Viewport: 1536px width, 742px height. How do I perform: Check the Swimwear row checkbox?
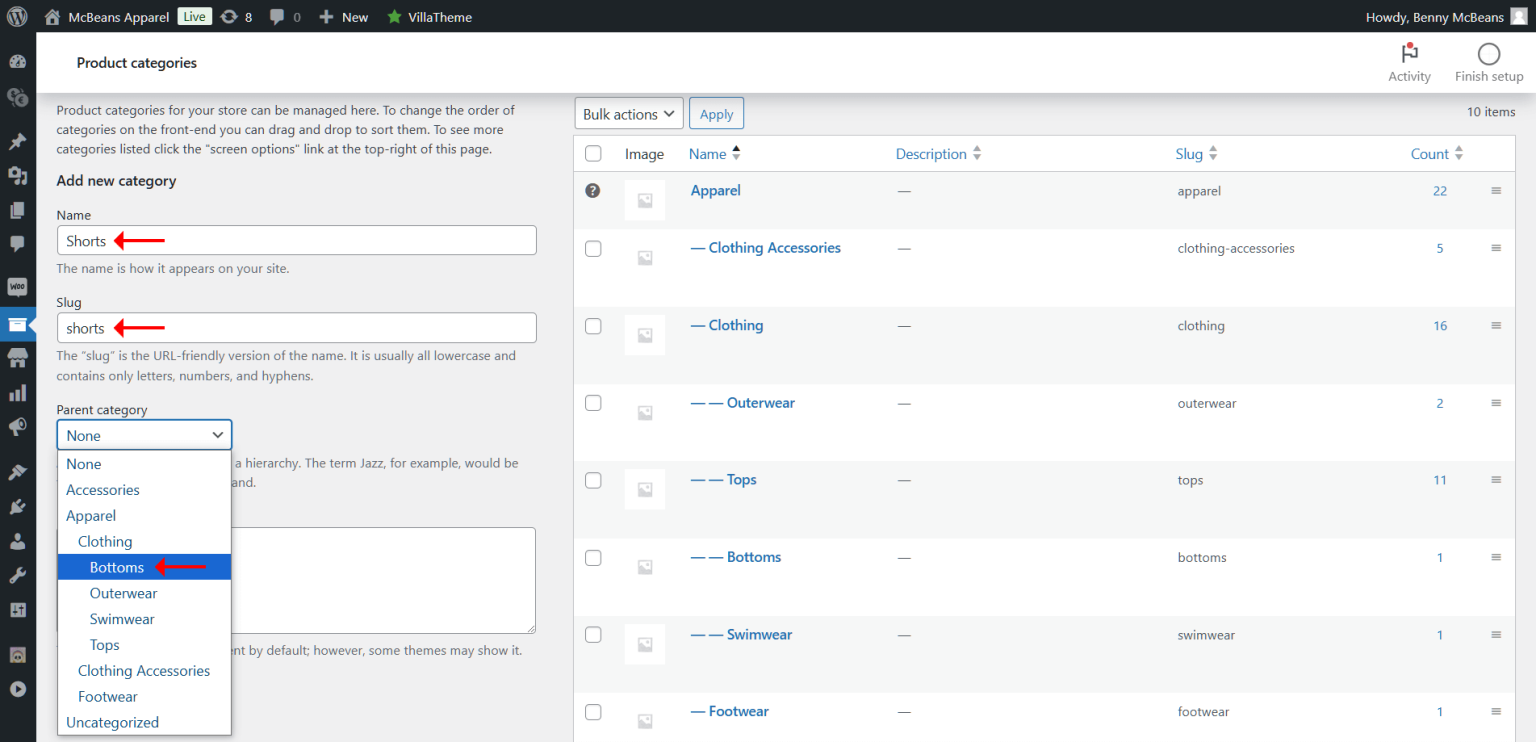point(593,635)
